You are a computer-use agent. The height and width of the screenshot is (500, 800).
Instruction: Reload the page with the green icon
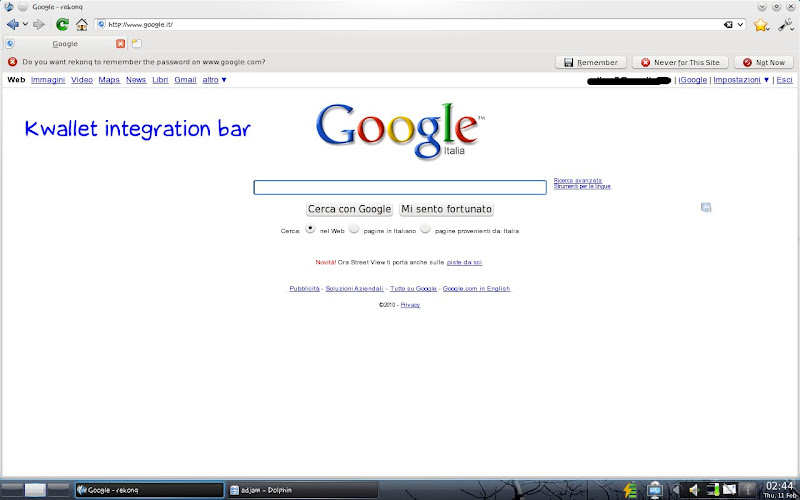[x=62, y=24]
